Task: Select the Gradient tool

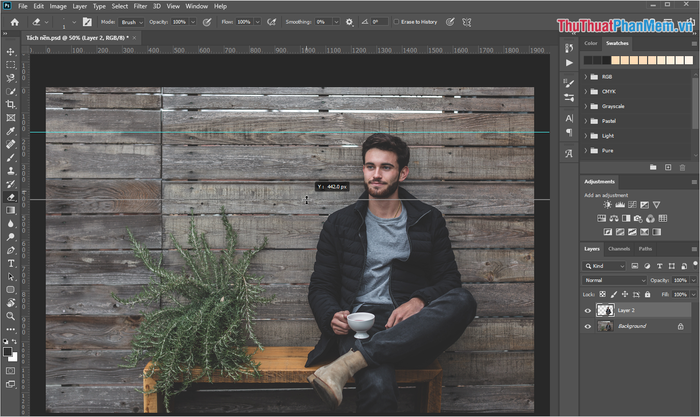Action: 11,210
